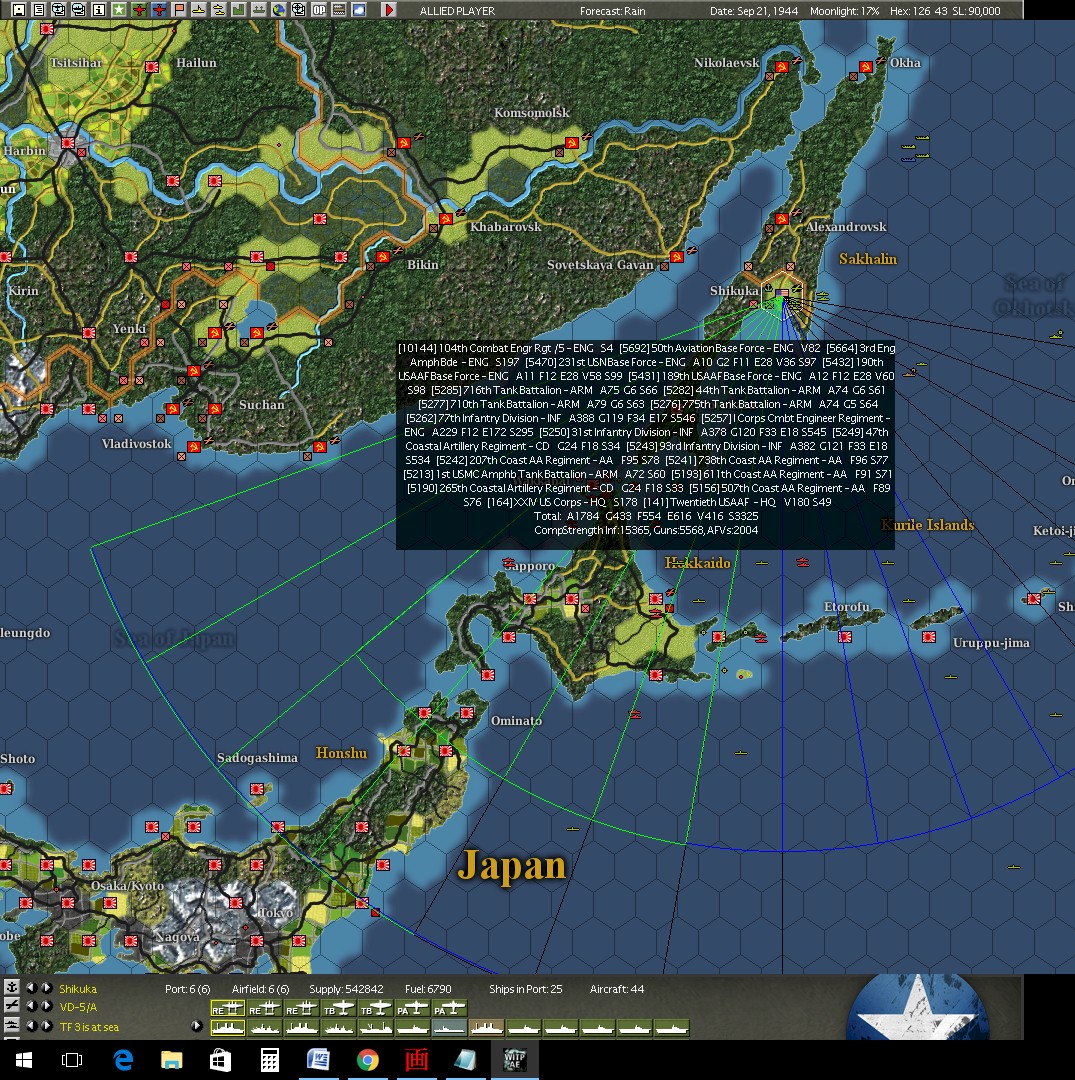Select the first highlighted task force ship icon
This screenshot has width=1075, height=1080.
tap(228, 1028)
